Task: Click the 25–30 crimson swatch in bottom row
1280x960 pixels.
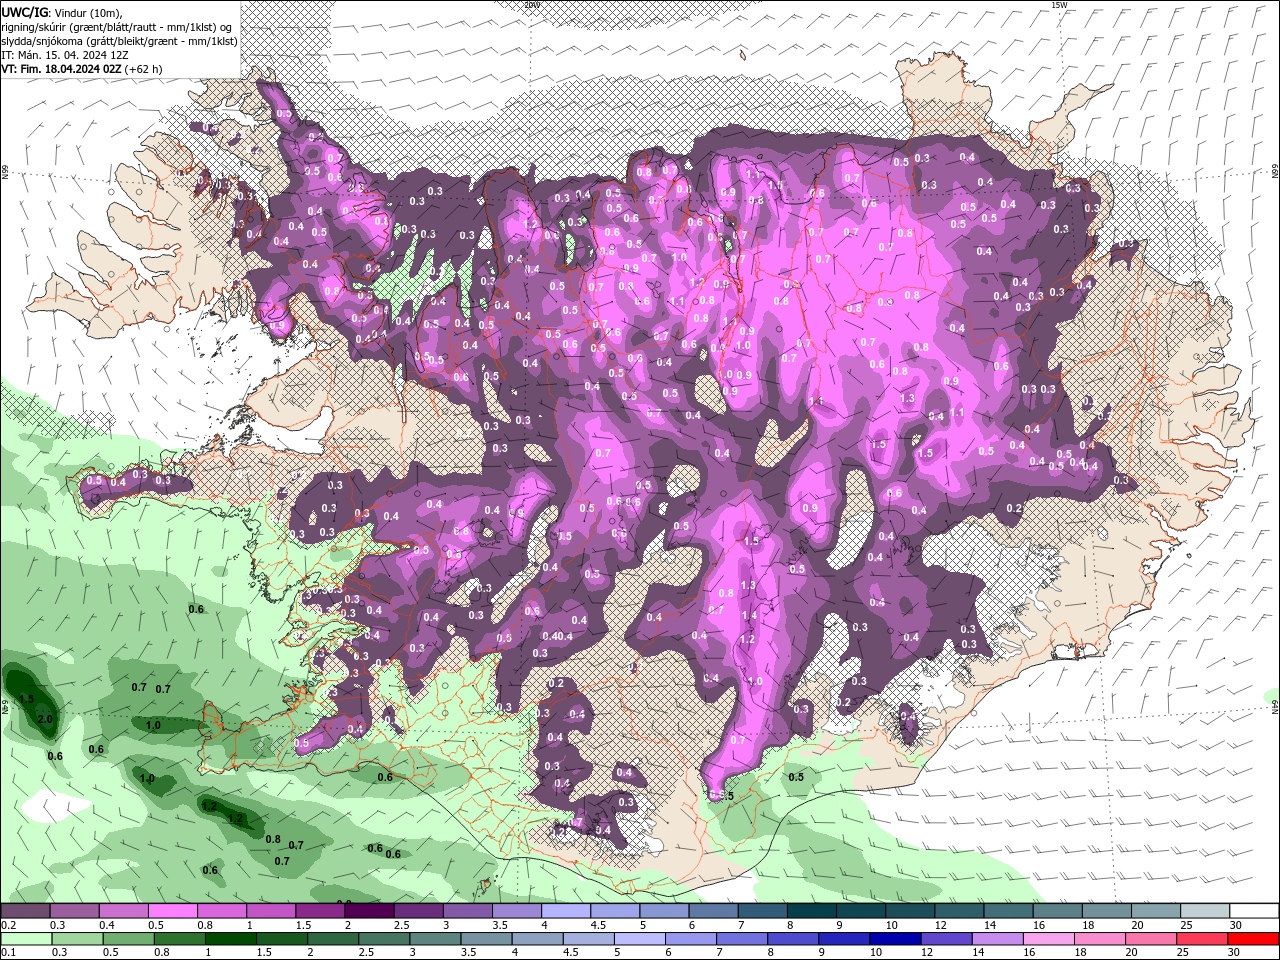Action: [x=1204, y=939]
